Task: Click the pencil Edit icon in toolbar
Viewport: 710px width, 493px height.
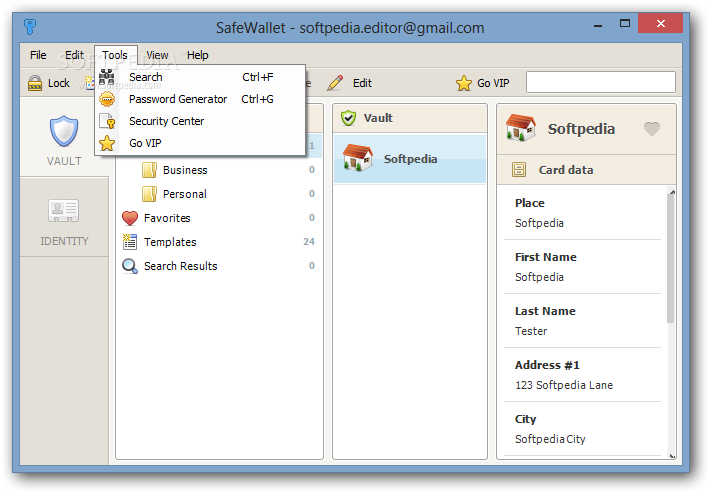Action: (x=335, y=83)
